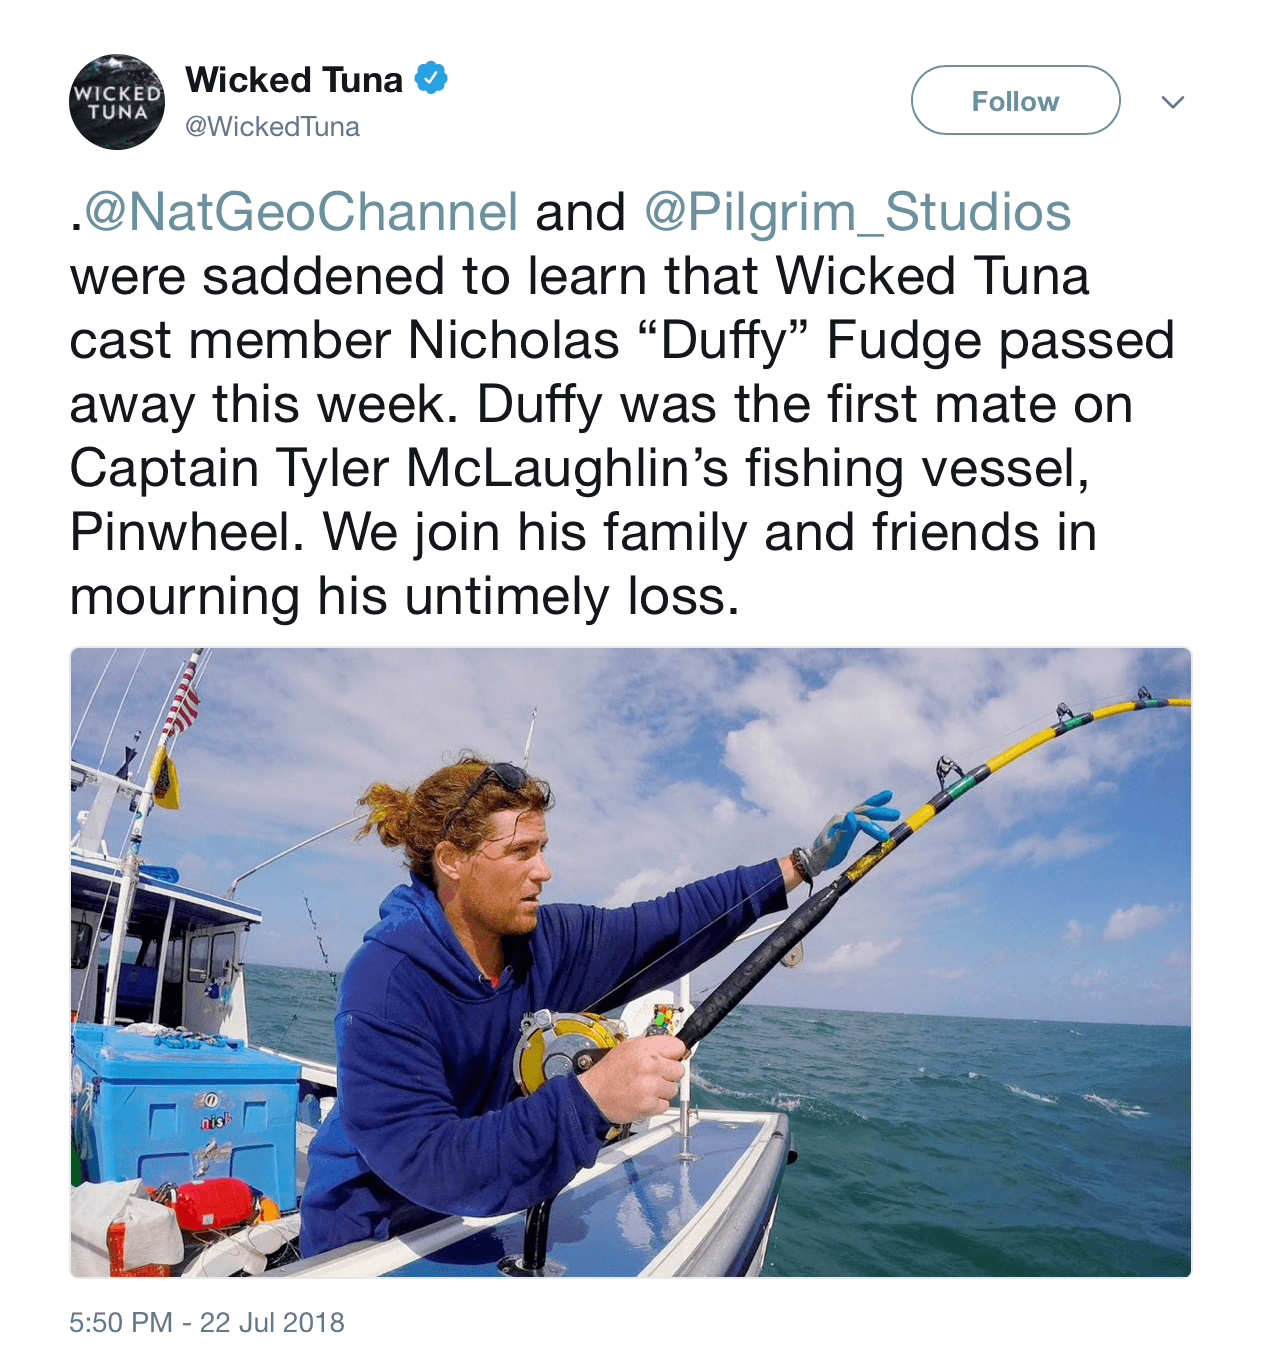Open the Wicked Tuna profile avatar

(117, 102)
